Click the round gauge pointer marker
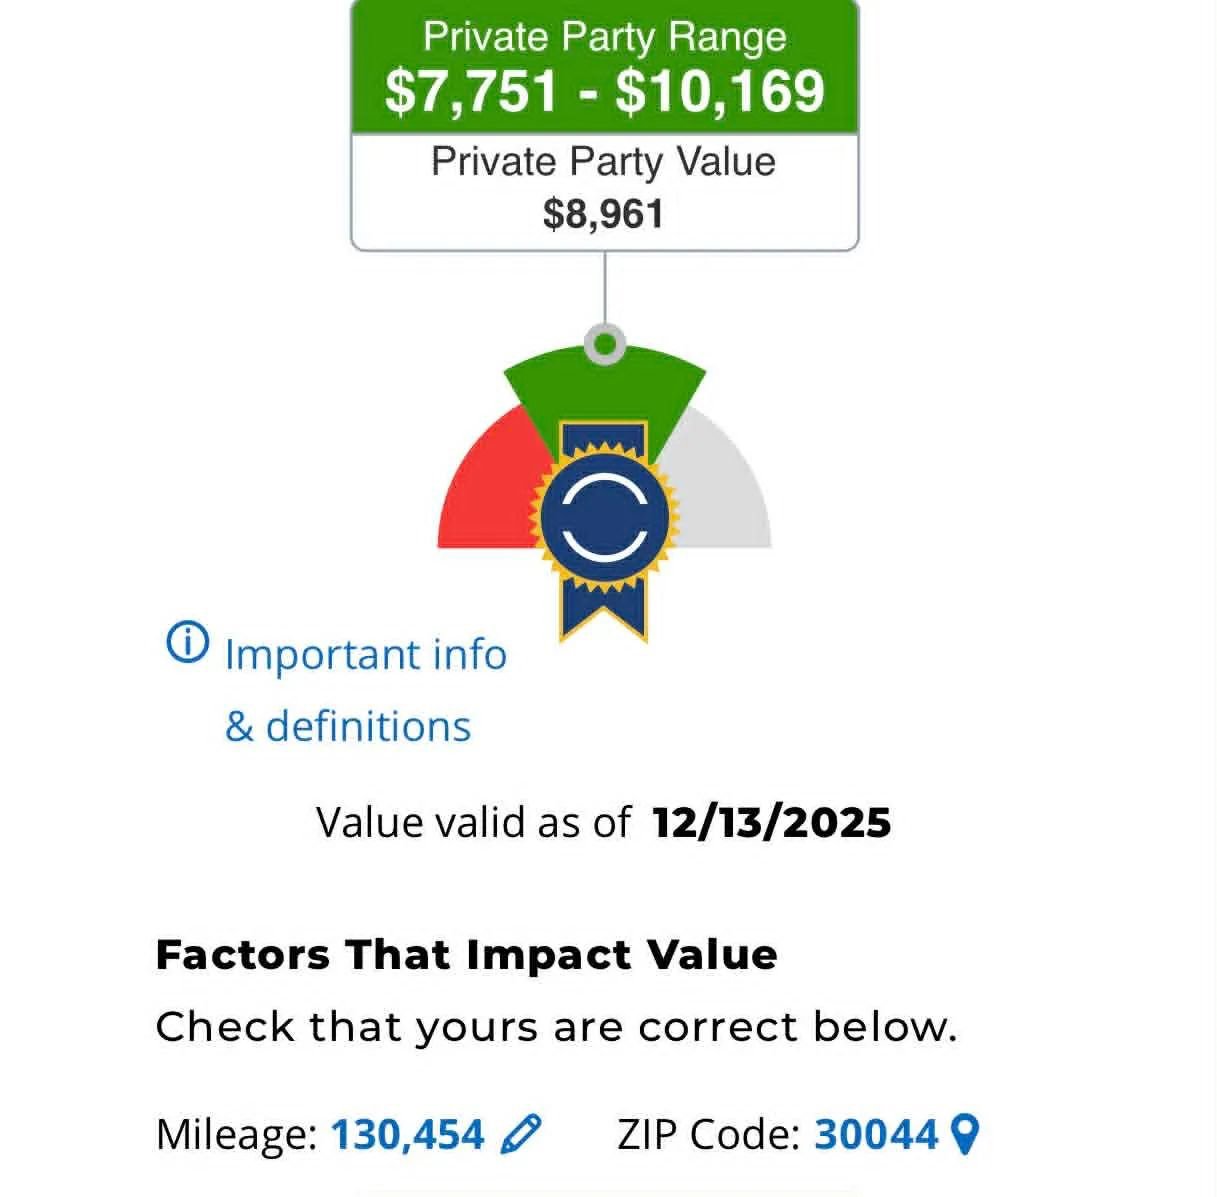This screenshot has width=1217, height=1197. coord(604,344)
